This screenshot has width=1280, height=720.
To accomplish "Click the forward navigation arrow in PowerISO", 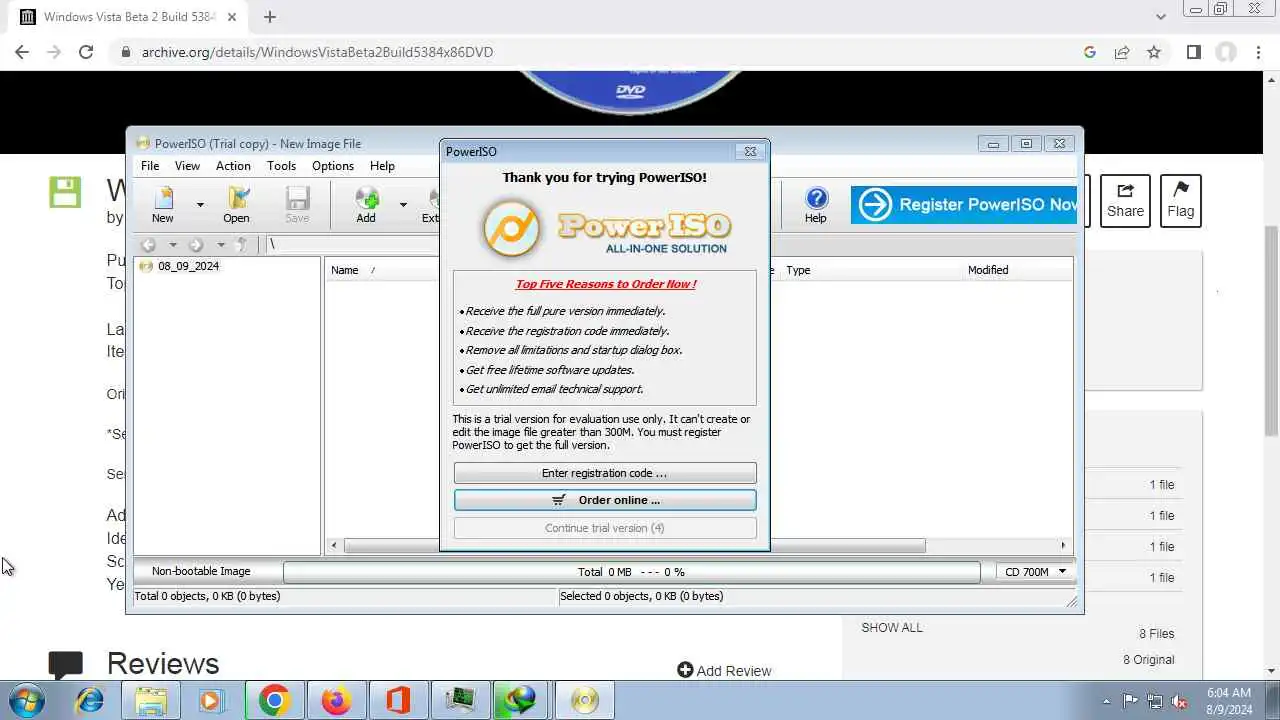I will (x=196, y=245).
